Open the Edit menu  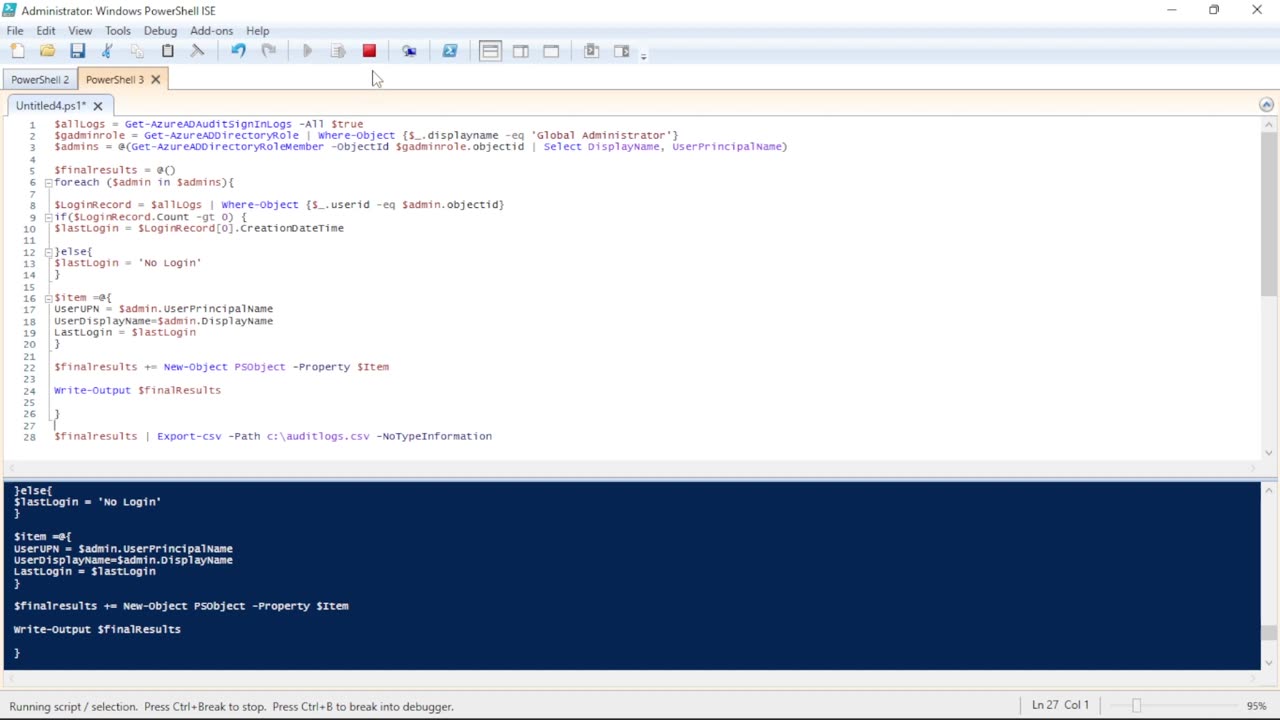pyautogui.click(x=46, y=31)
